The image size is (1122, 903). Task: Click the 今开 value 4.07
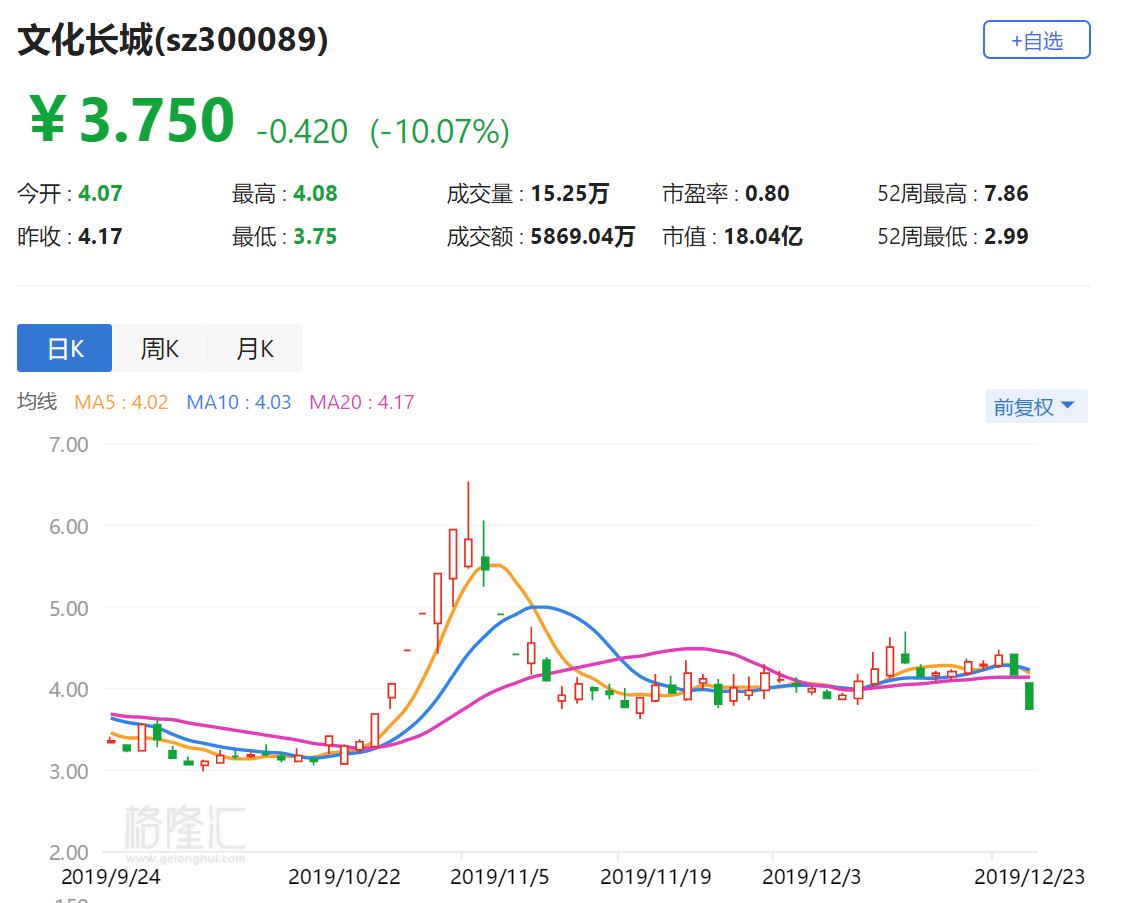click(x=100, y=193)
